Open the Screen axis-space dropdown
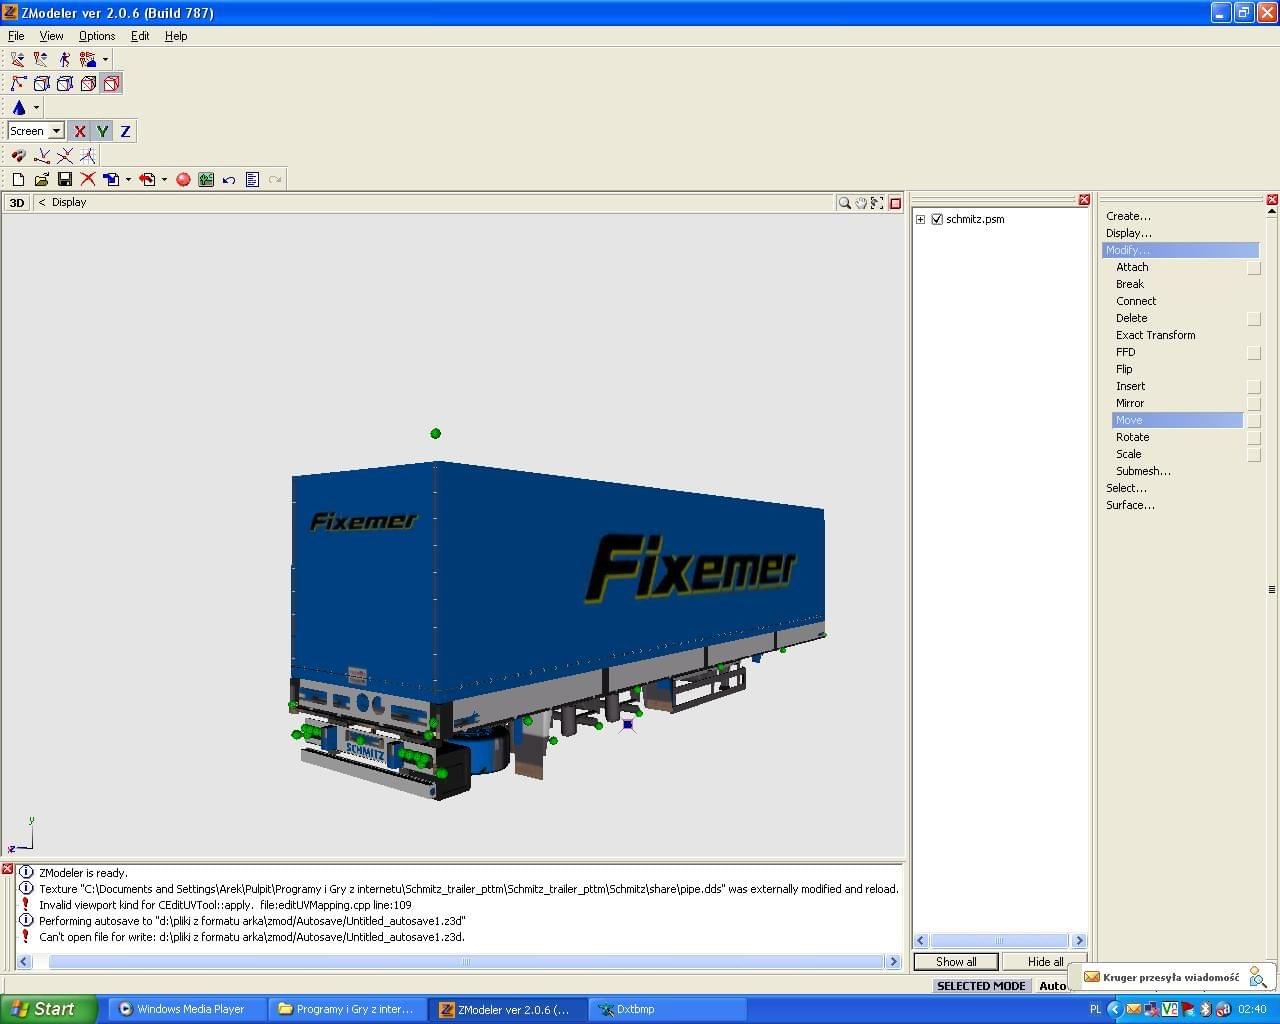The width and height of the screenshot is (1280, 1024). (x=56, y=131)
